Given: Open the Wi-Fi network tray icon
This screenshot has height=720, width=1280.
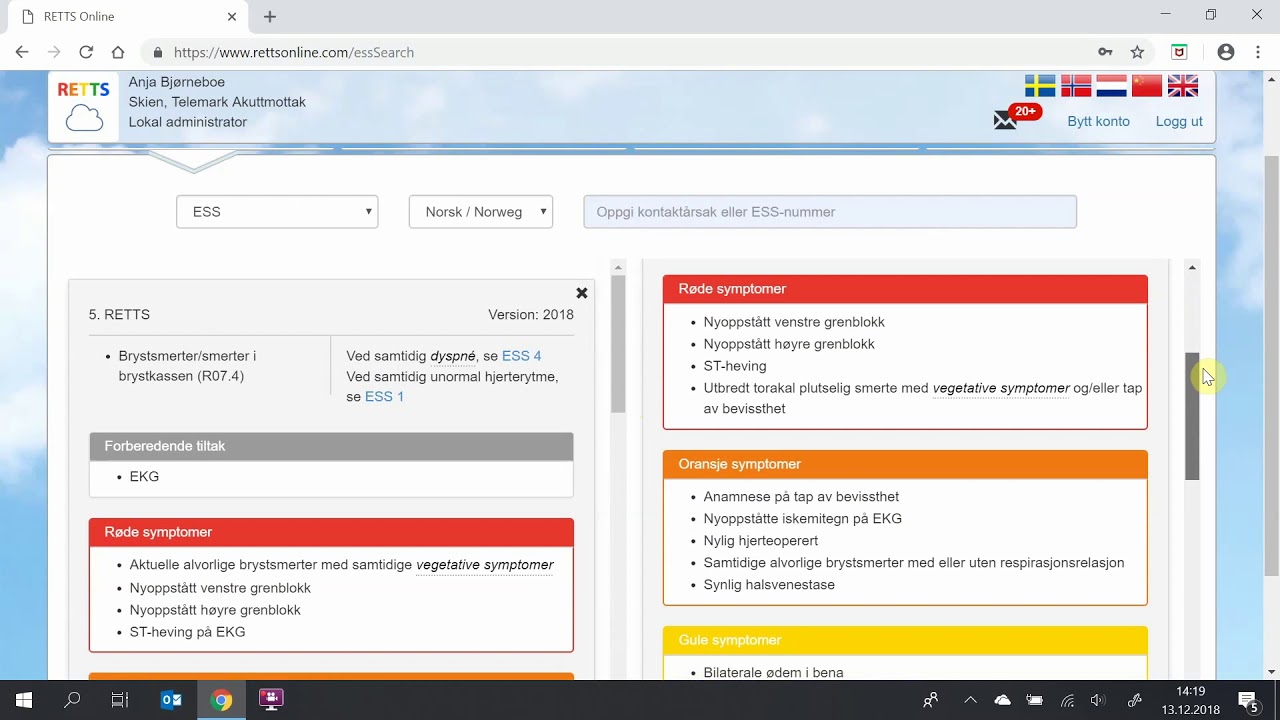Looking at the screenshot, I should coord(1067,700).
